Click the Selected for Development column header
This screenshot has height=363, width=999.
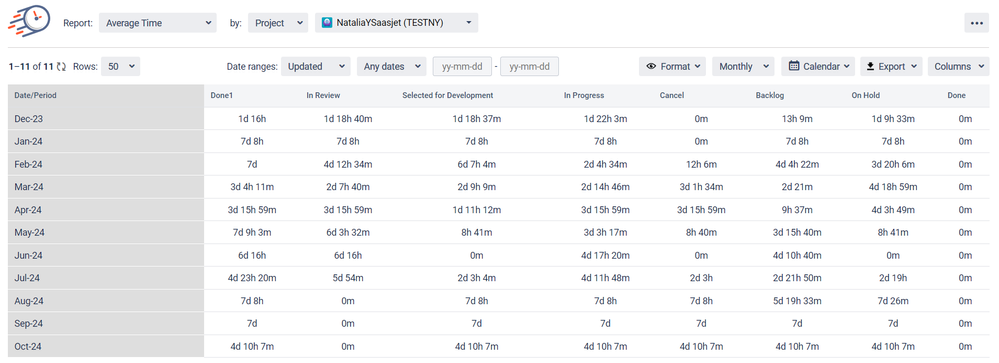point(448,96)
